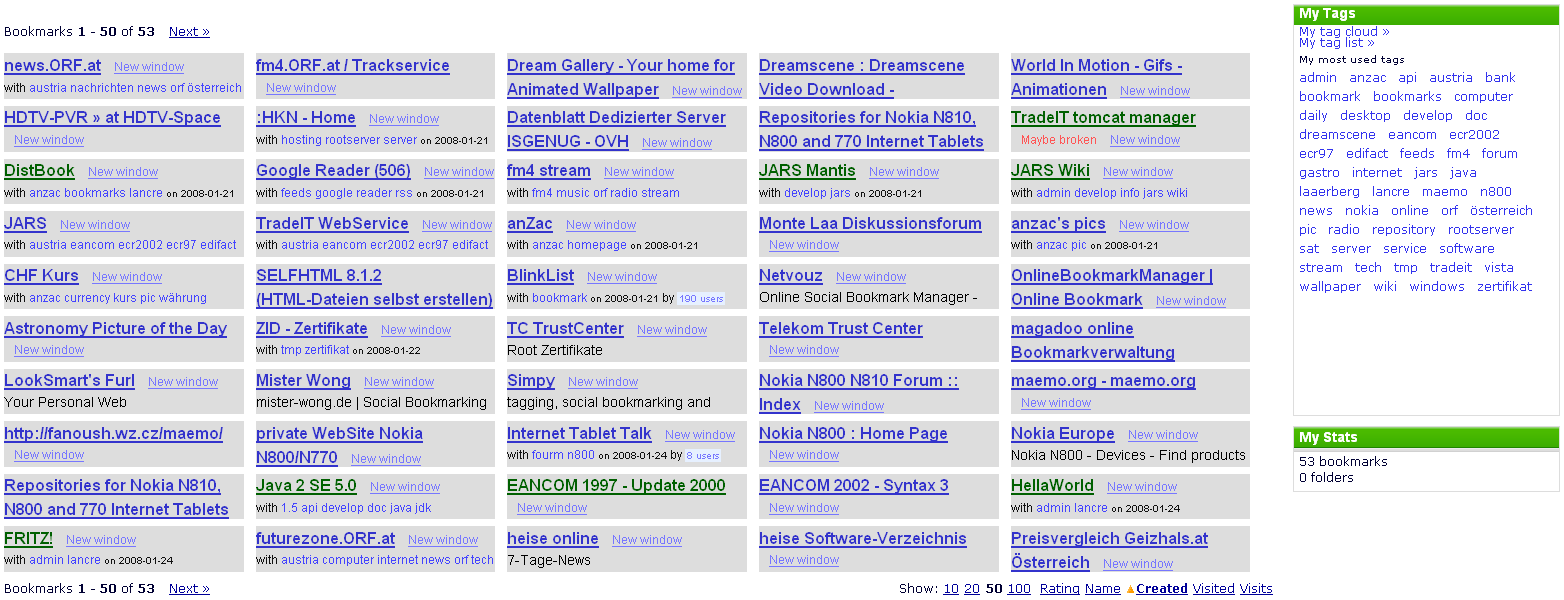
Task: Open Telekom Trust Center bookmark
Action: (841, 329)
